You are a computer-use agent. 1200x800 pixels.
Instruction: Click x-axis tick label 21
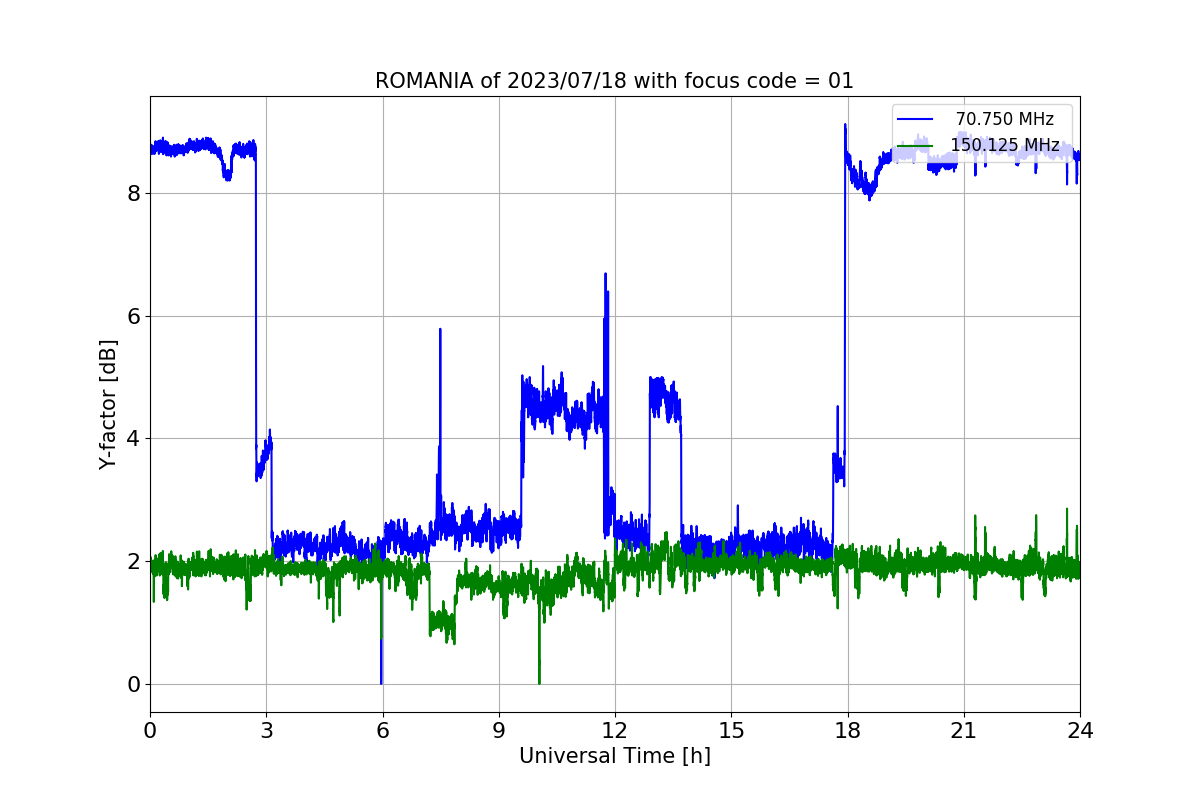point(964,731)
